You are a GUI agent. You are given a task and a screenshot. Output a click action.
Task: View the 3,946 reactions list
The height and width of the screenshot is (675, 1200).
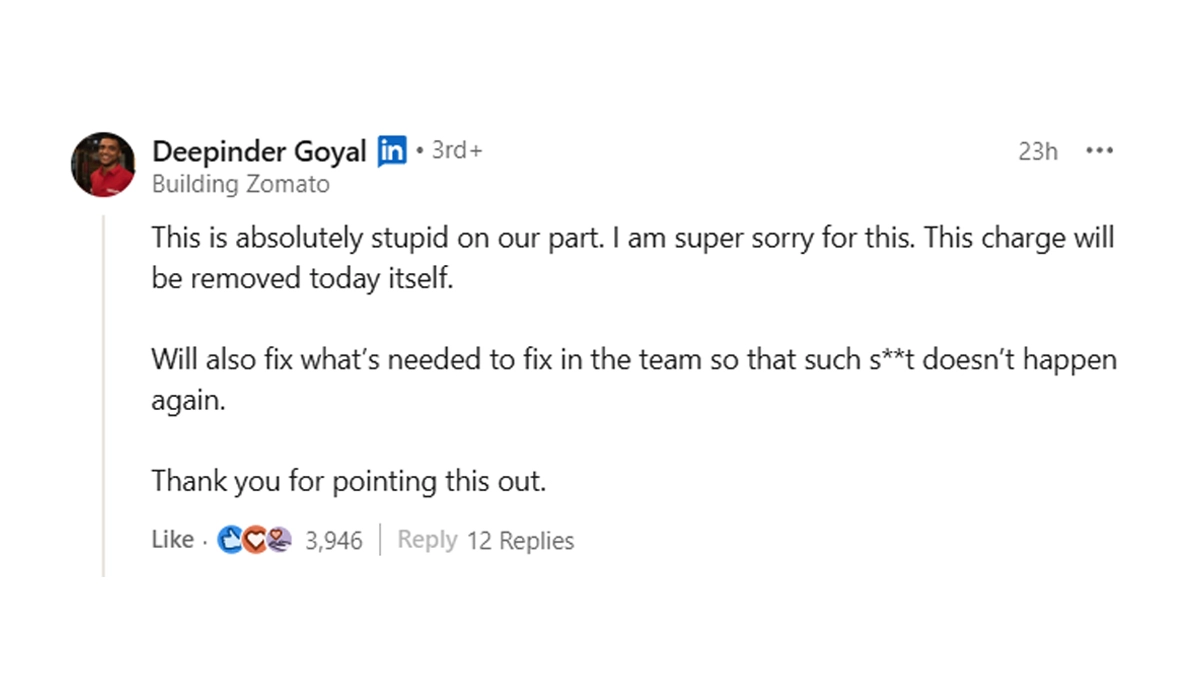(333, 541)
